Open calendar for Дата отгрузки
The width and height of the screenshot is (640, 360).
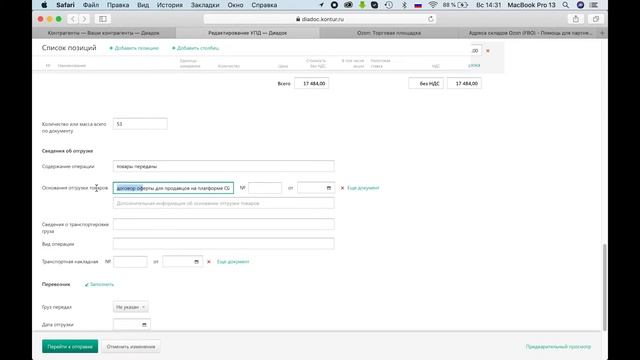[x=144, y=324]
